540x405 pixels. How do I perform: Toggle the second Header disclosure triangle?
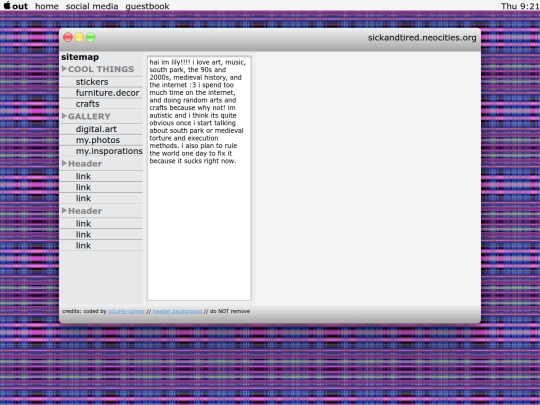point(64,210)
